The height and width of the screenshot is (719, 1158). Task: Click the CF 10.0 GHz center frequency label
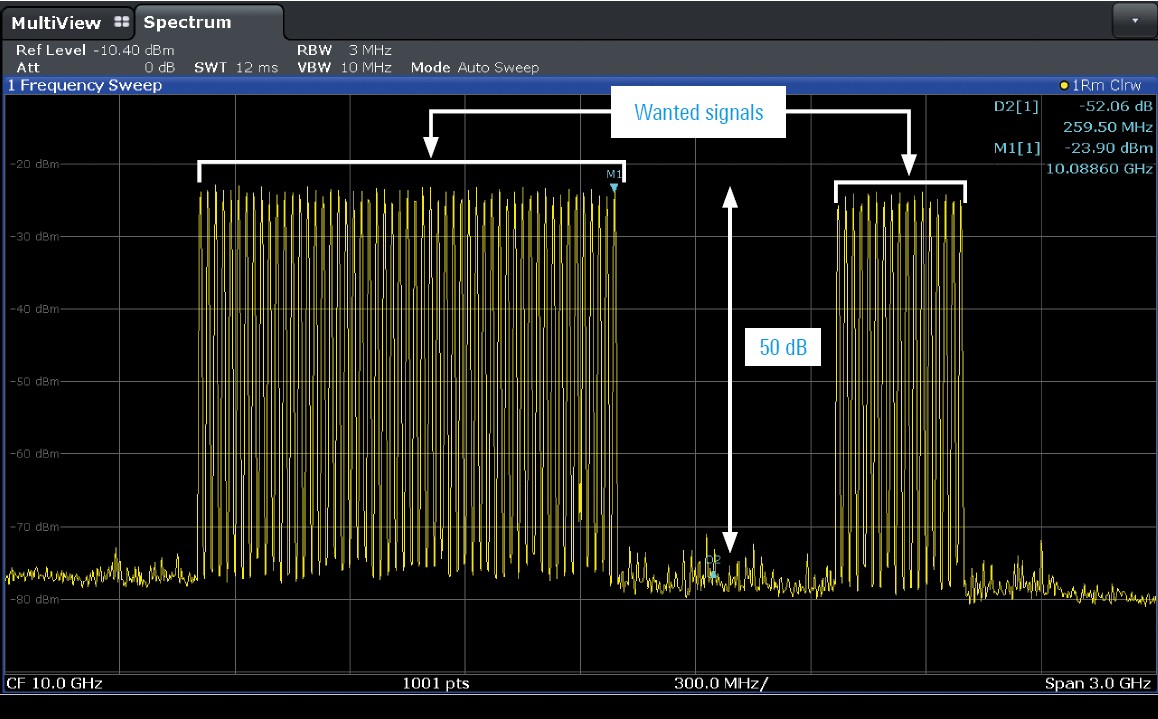point(55,683)
